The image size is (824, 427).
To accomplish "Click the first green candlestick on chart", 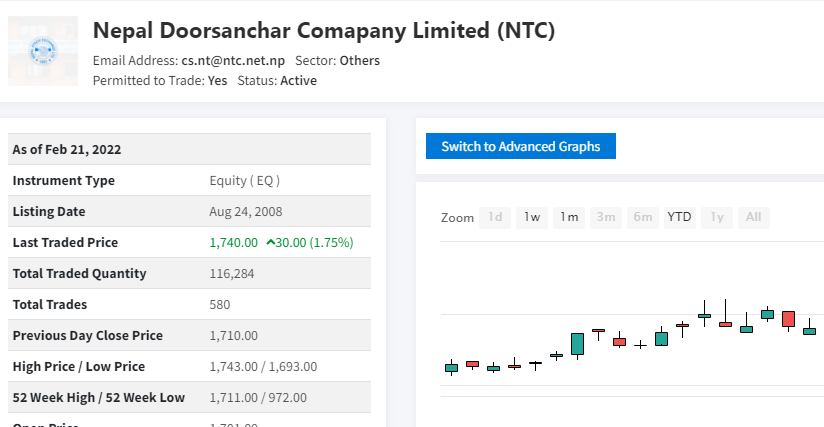I will tap(451, 367).
